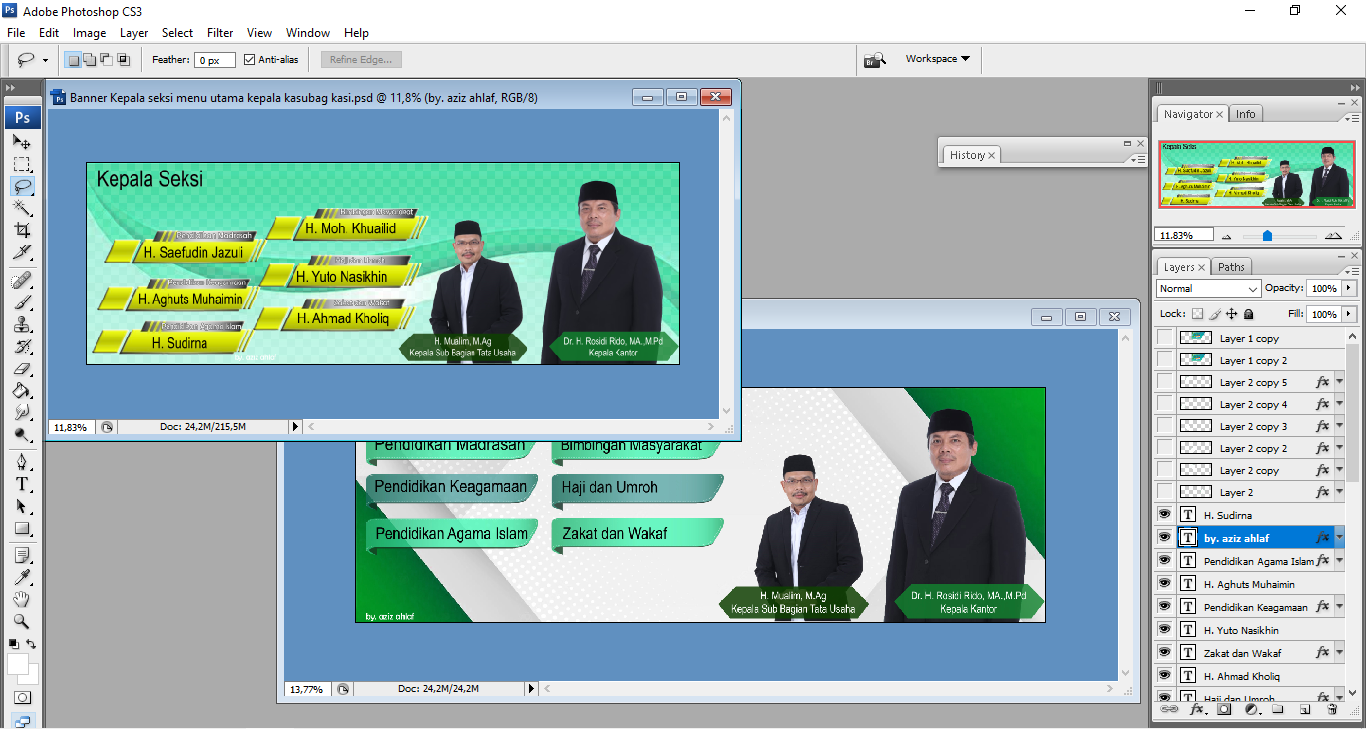This screenshot has height=729, width=1366.
Task: Select the Dodge tool
Action: point(22,435)
